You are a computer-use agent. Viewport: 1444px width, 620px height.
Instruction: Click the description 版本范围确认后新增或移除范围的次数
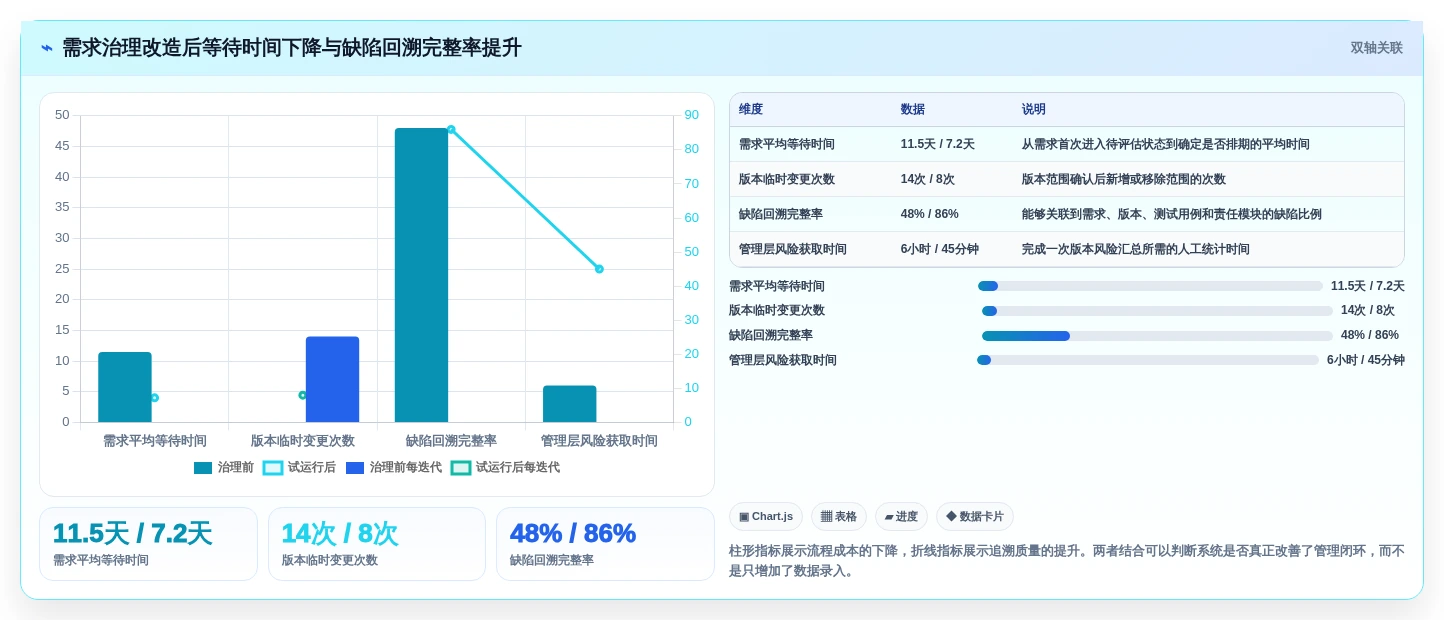[1123, 179]
